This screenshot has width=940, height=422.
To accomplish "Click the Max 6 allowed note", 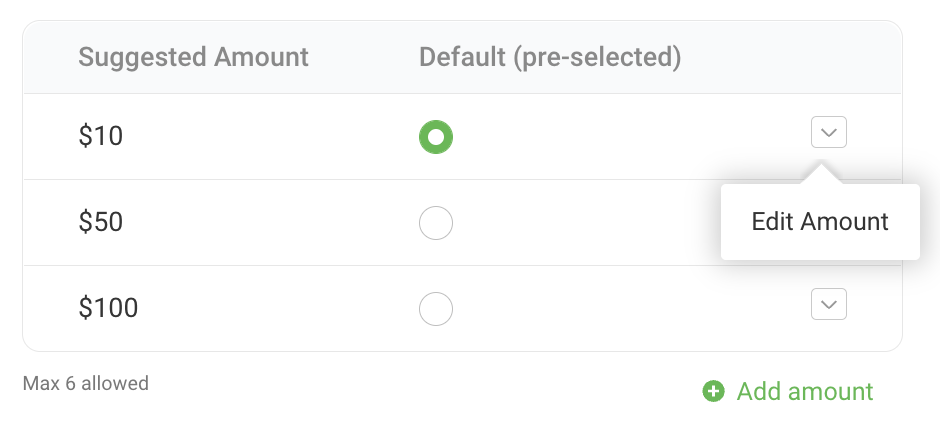I will point(86,383).
